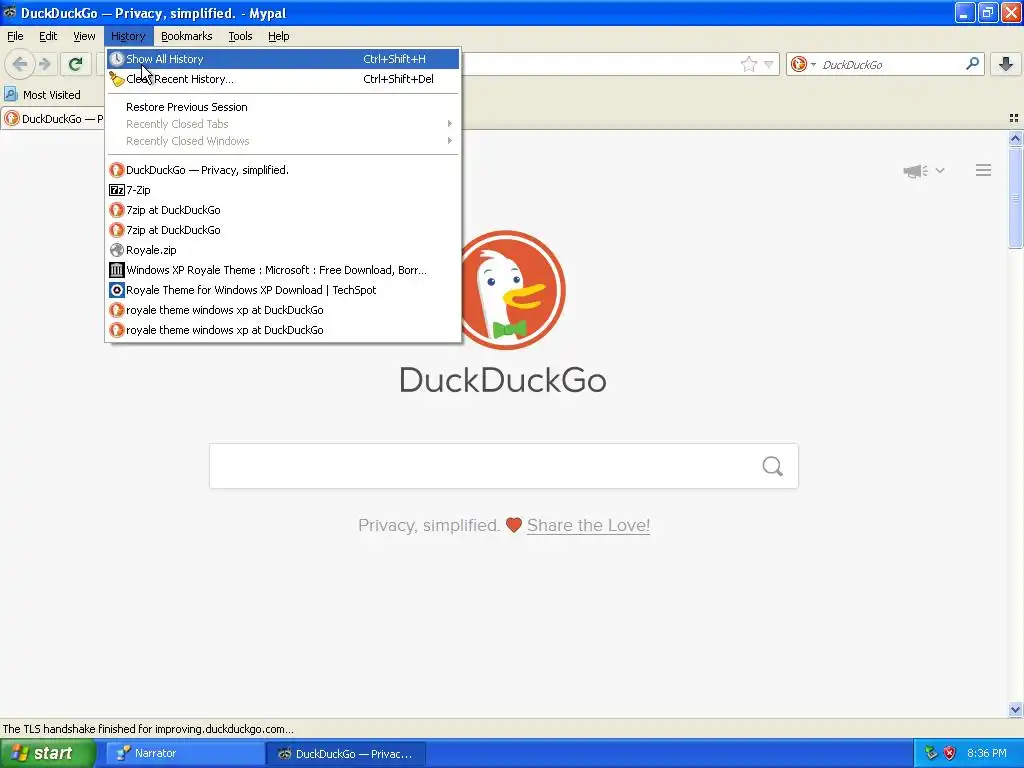Click DuckDuckGo Mypal taskbar button

[347, 754]
